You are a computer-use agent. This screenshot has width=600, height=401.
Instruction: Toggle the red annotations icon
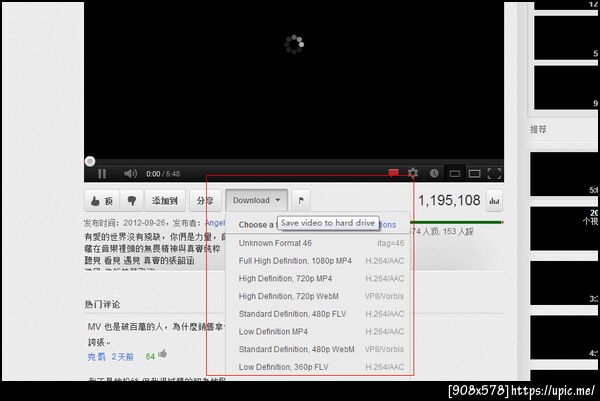click(393, 173)
